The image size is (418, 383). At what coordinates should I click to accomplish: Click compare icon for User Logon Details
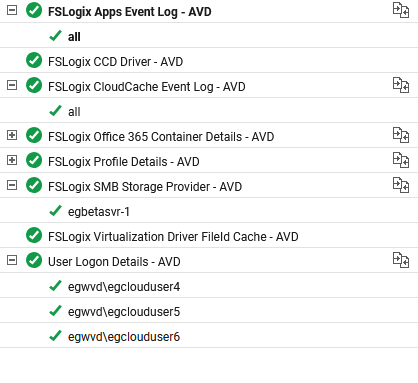point(401,260)
